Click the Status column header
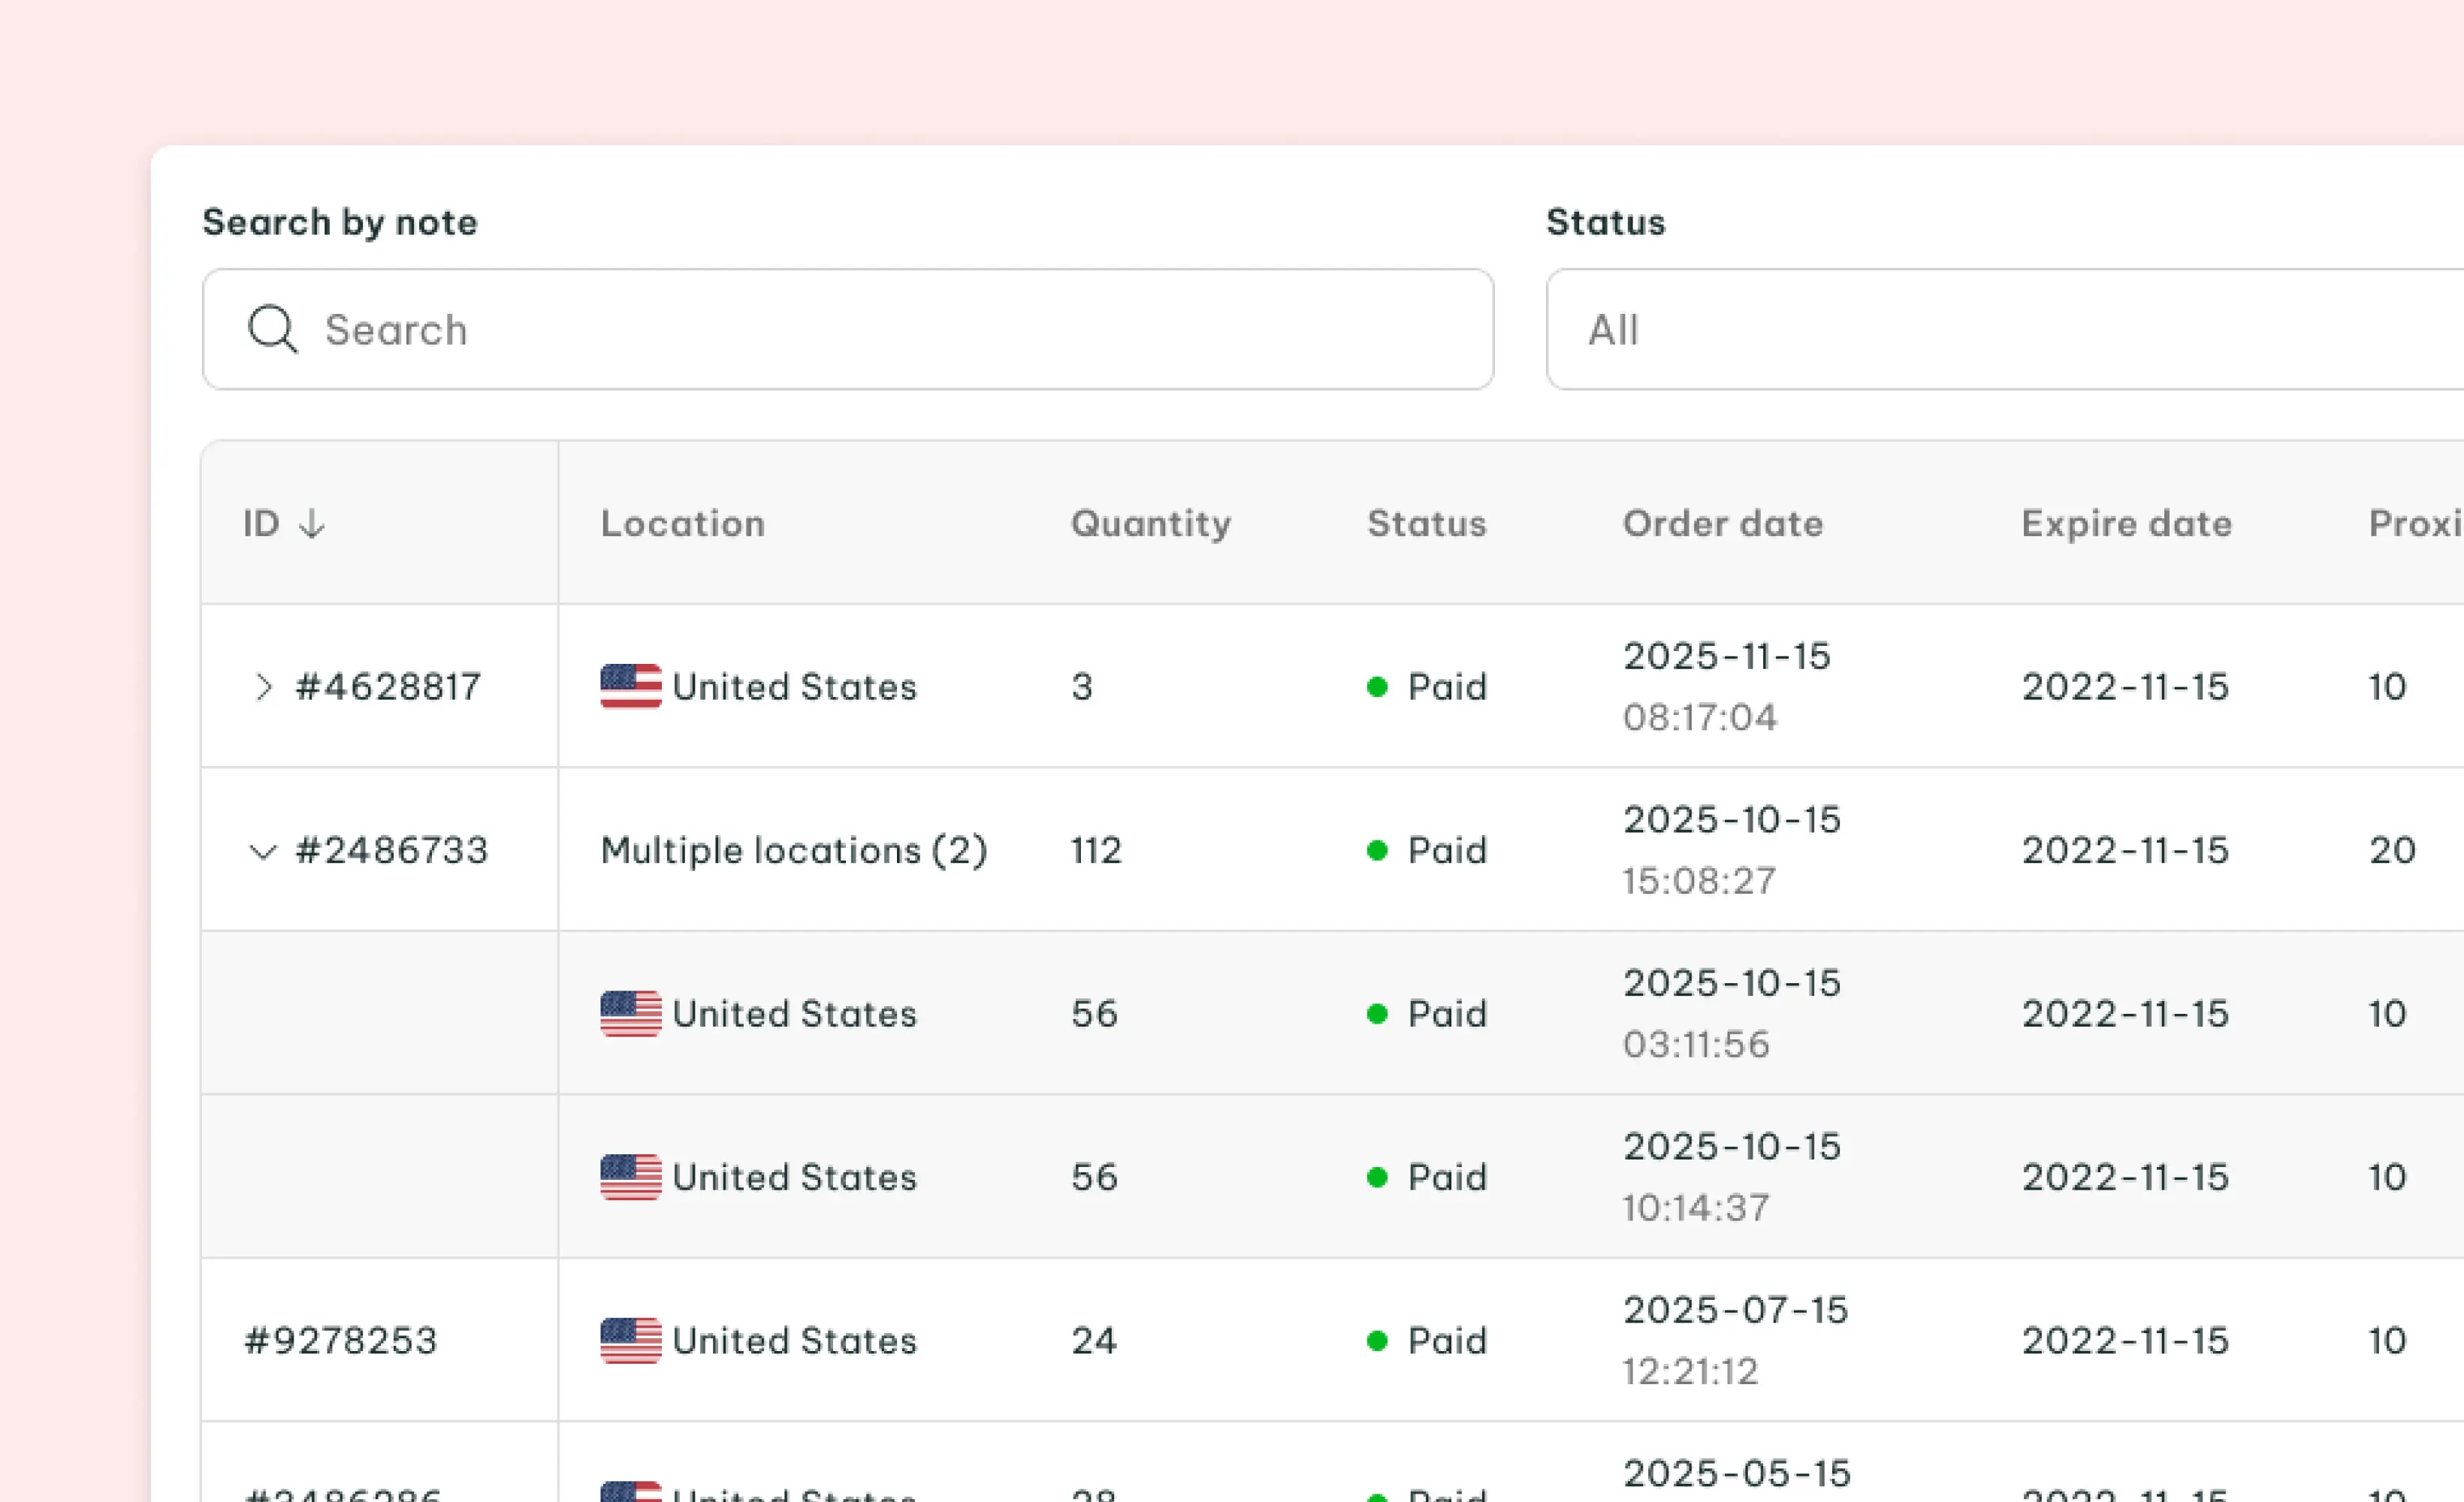The width and height of the screenshot is (2464, 1502). point(1426,523)
